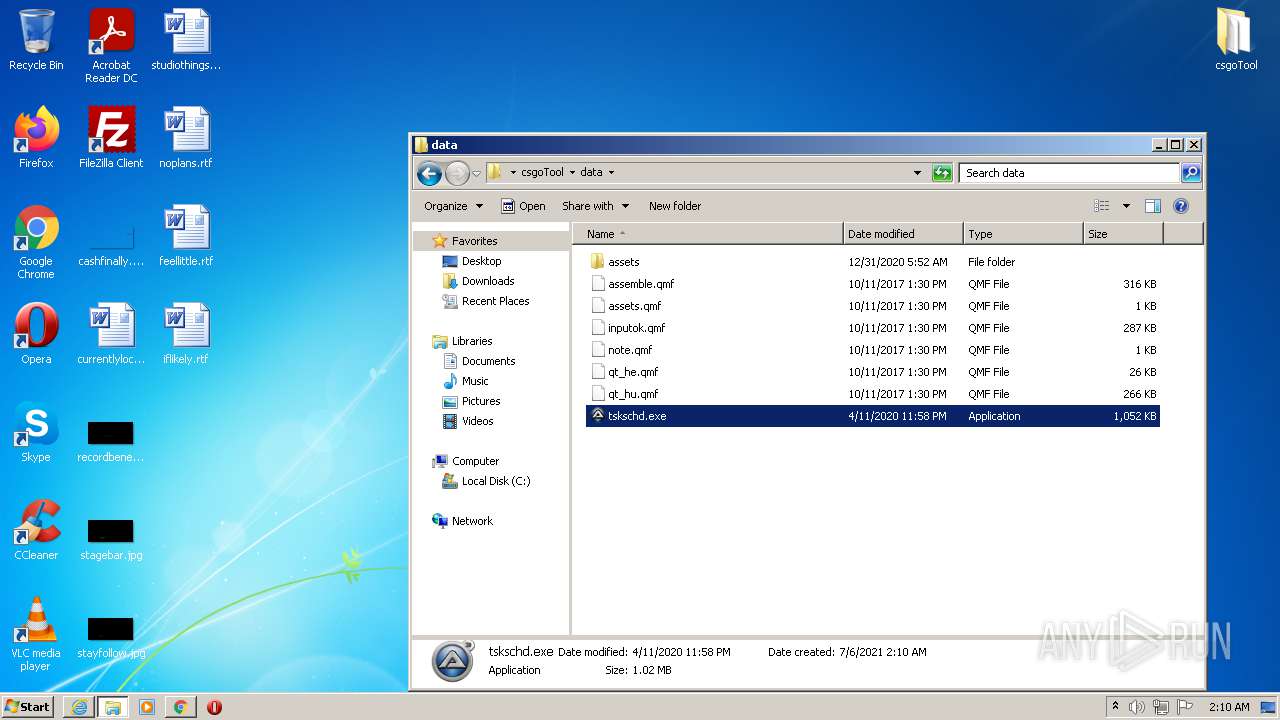Viewport: 1280px width, 720px height.
Task: Launch Opera desktop shortcut
Action: [36, 334]
